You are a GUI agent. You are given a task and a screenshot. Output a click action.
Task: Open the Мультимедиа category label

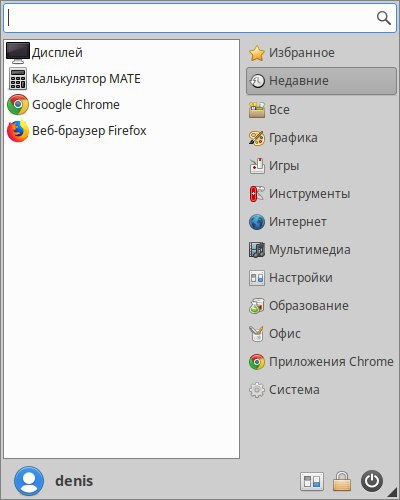(x=310, y=250)
